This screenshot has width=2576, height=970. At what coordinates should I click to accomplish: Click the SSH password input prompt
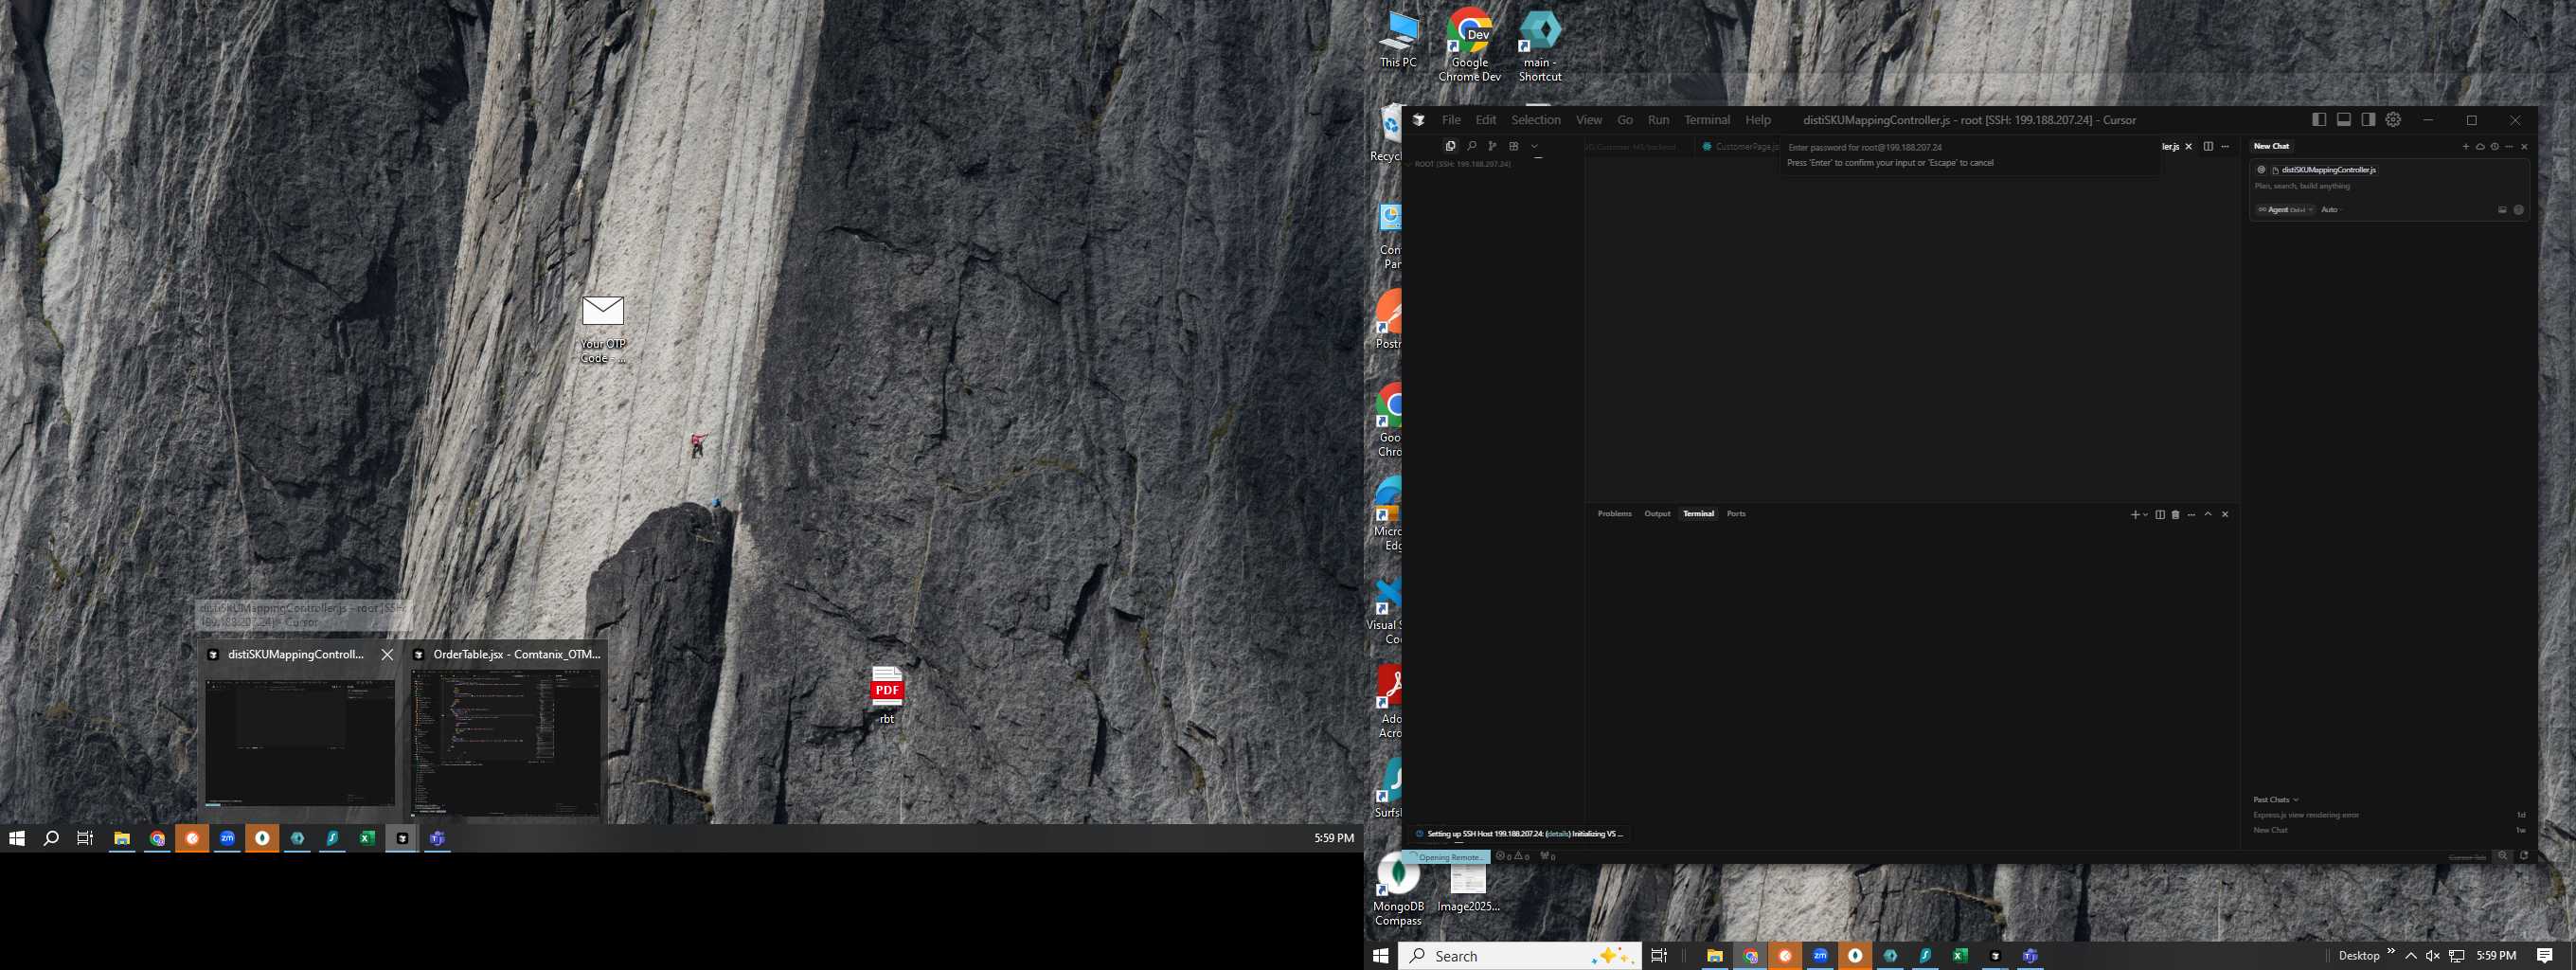coord(1970,147)
